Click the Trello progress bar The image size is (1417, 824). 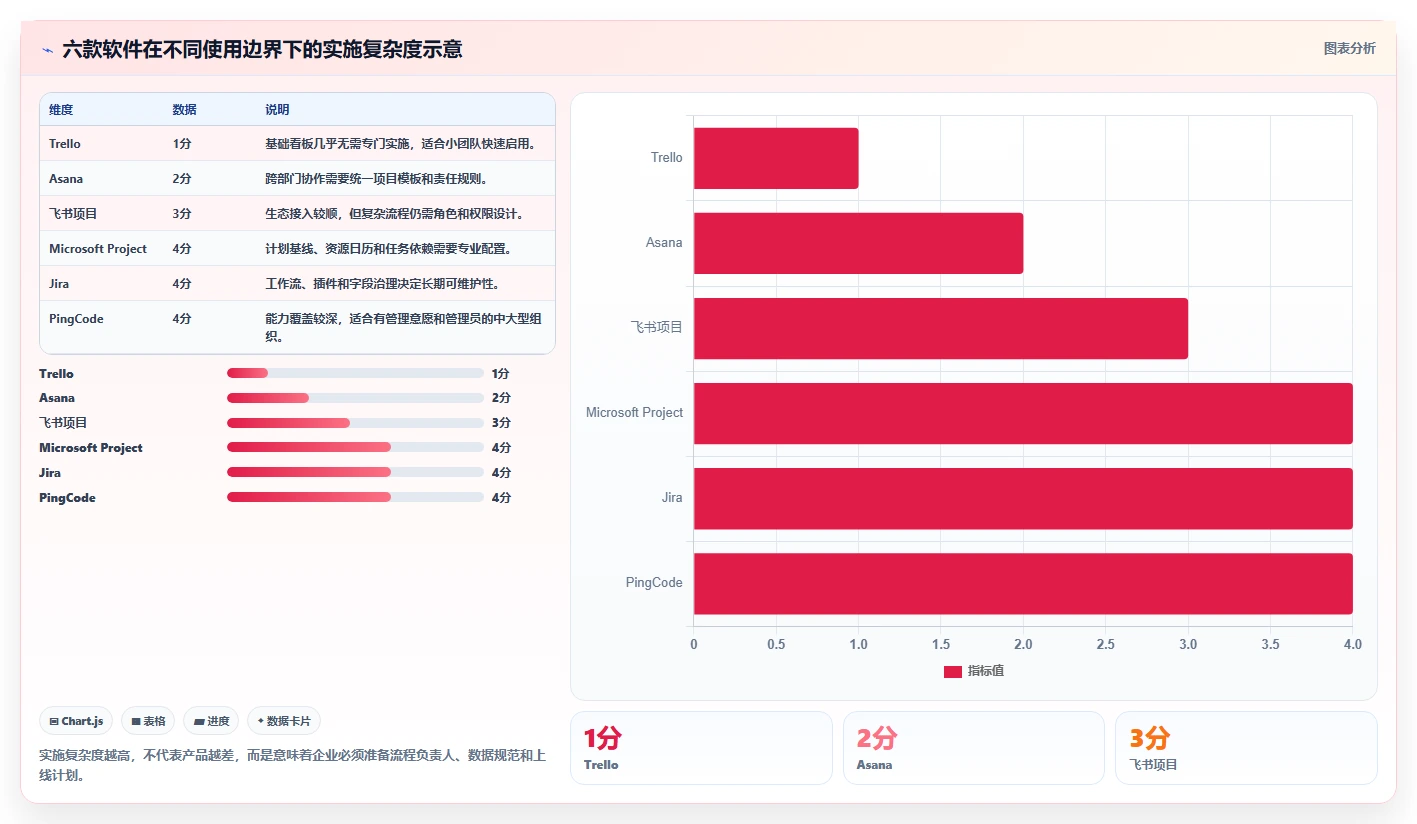click(355, 373)
